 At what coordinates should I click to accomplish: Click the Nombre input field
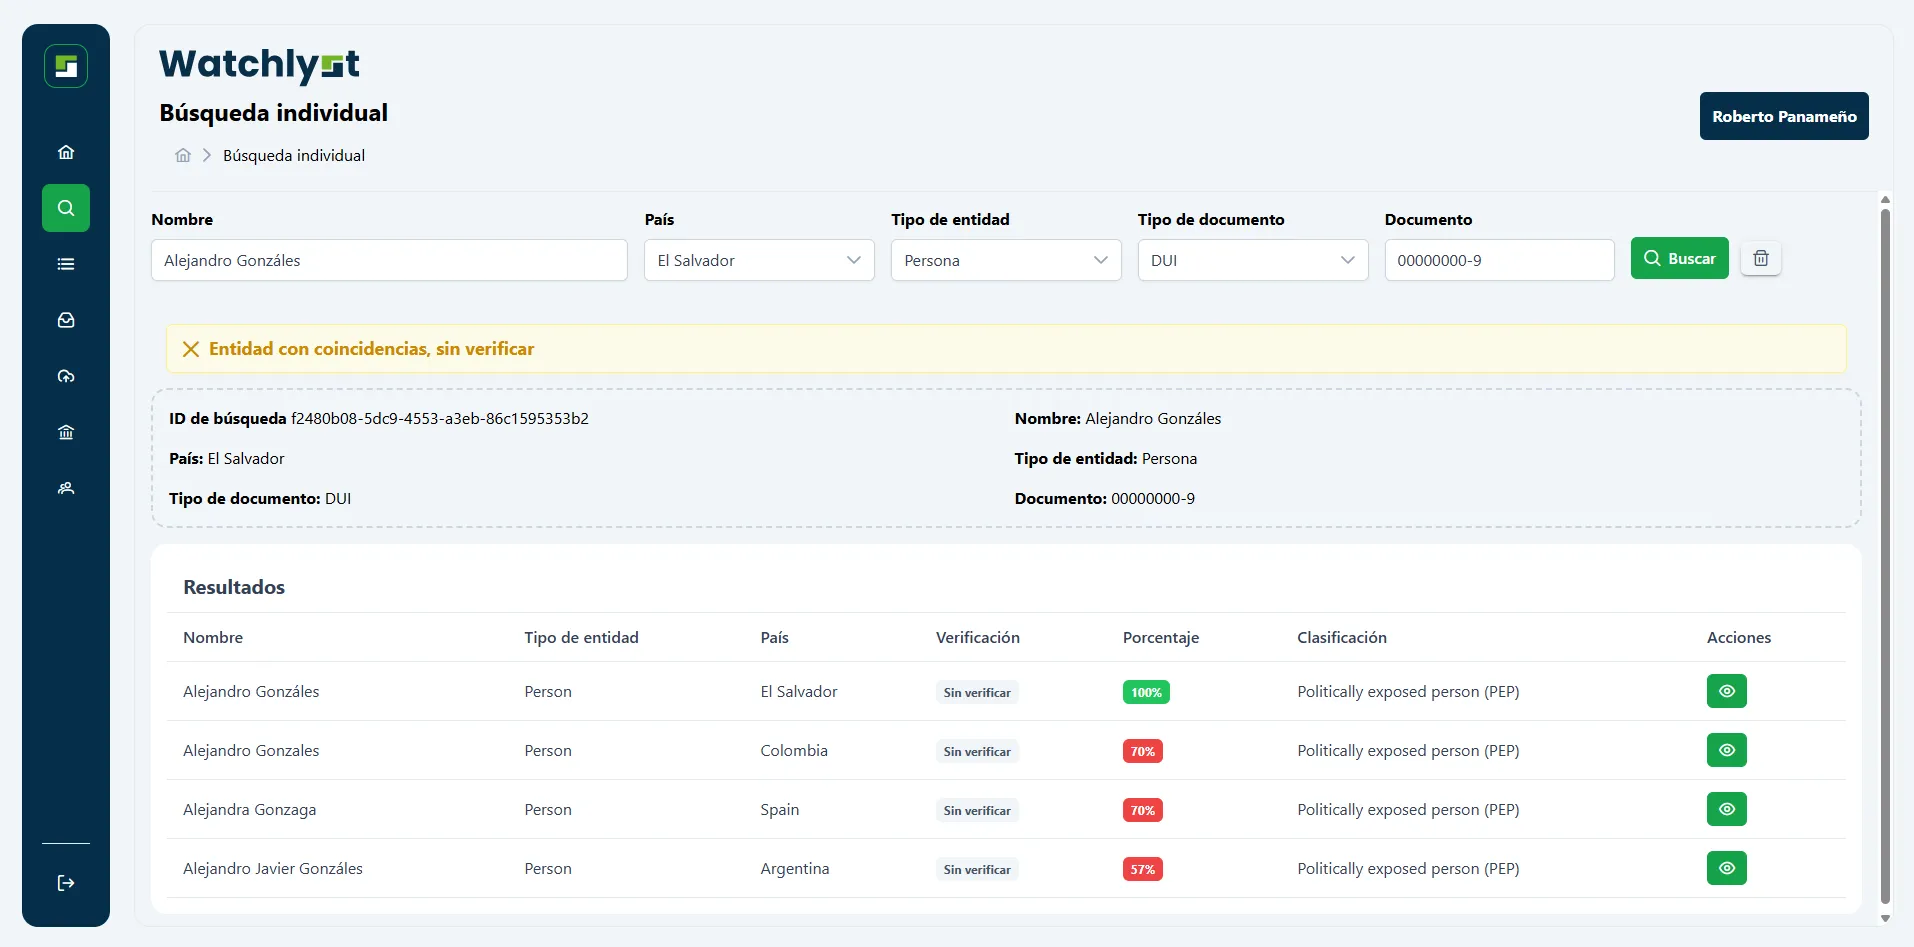pos(389,260)
